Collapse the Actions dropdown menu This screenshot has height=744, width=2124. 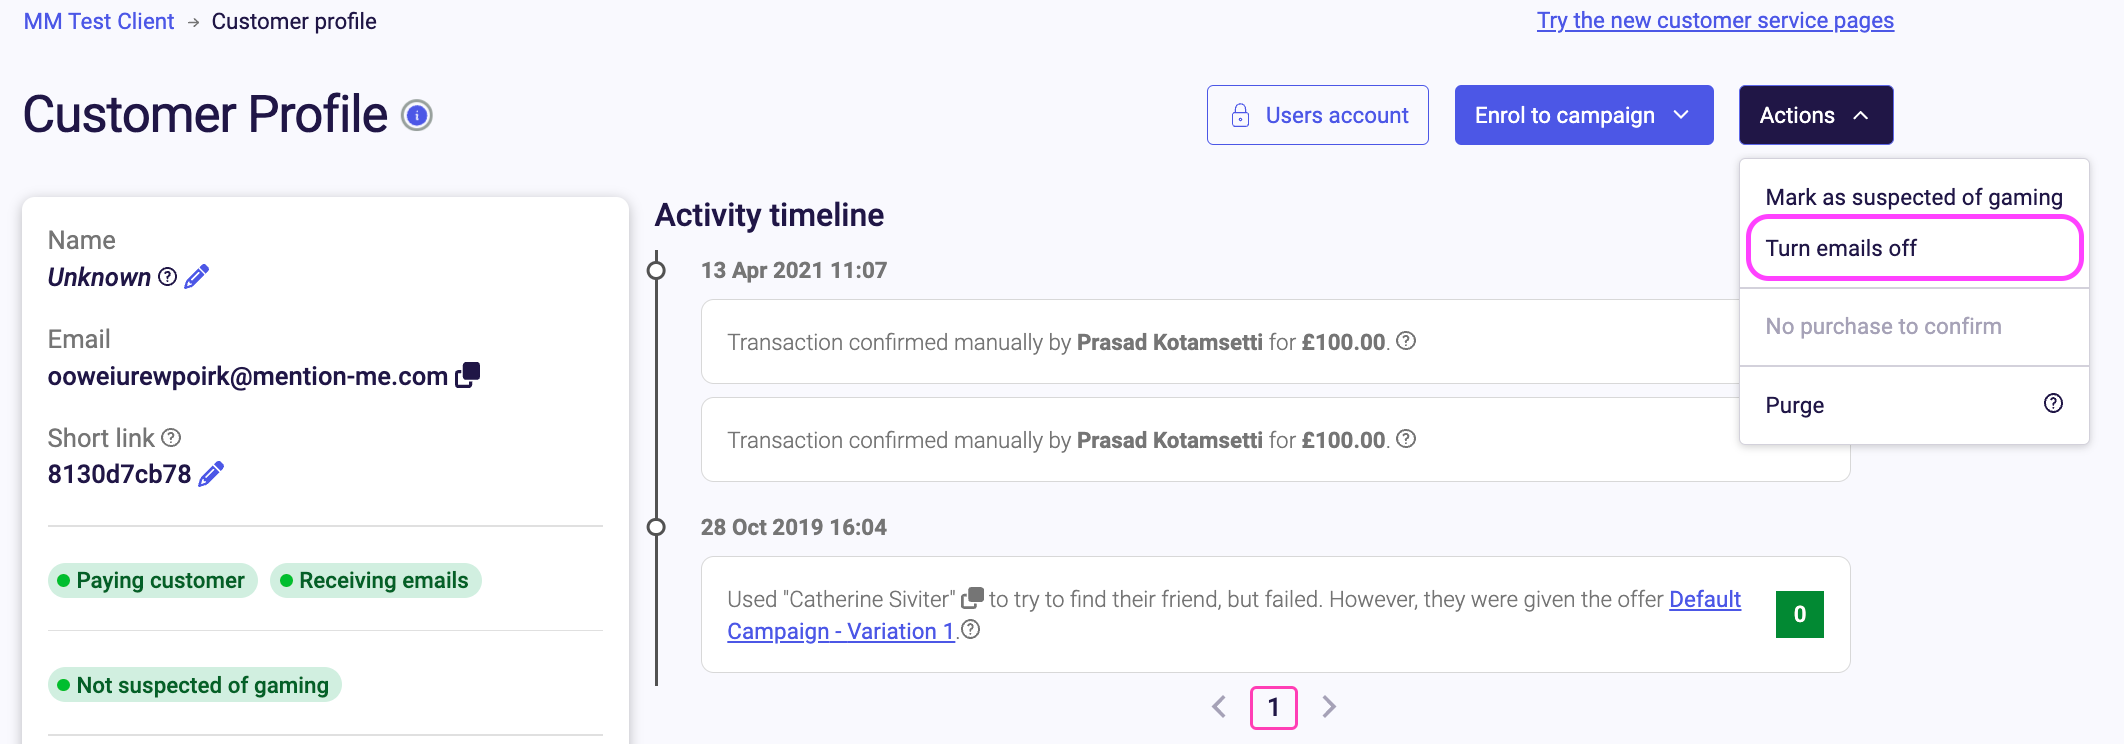(1816, 115)
